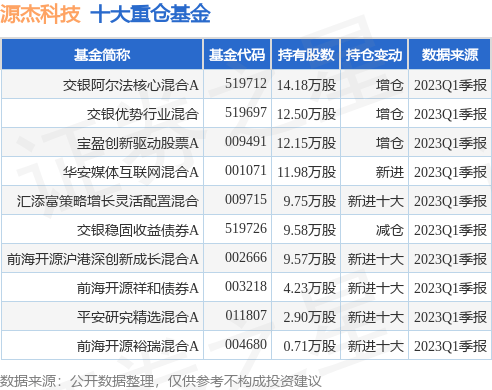Select fund 宝盈创新驱动股票A
This screenshot has height=390, width=492.
click(x=138, y=143)
